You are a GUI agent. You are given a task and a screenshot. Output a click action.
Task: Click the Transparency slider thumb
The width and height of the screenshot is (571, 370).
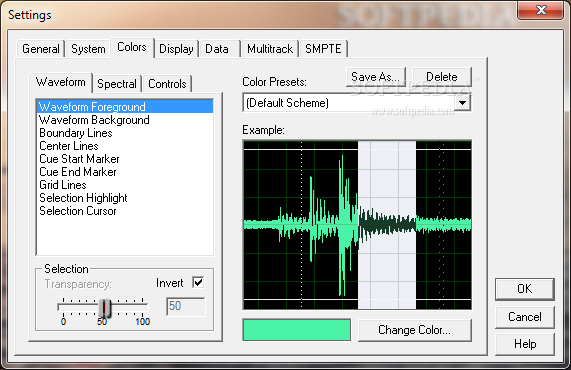pyautogui.click(x=105, y=308)
